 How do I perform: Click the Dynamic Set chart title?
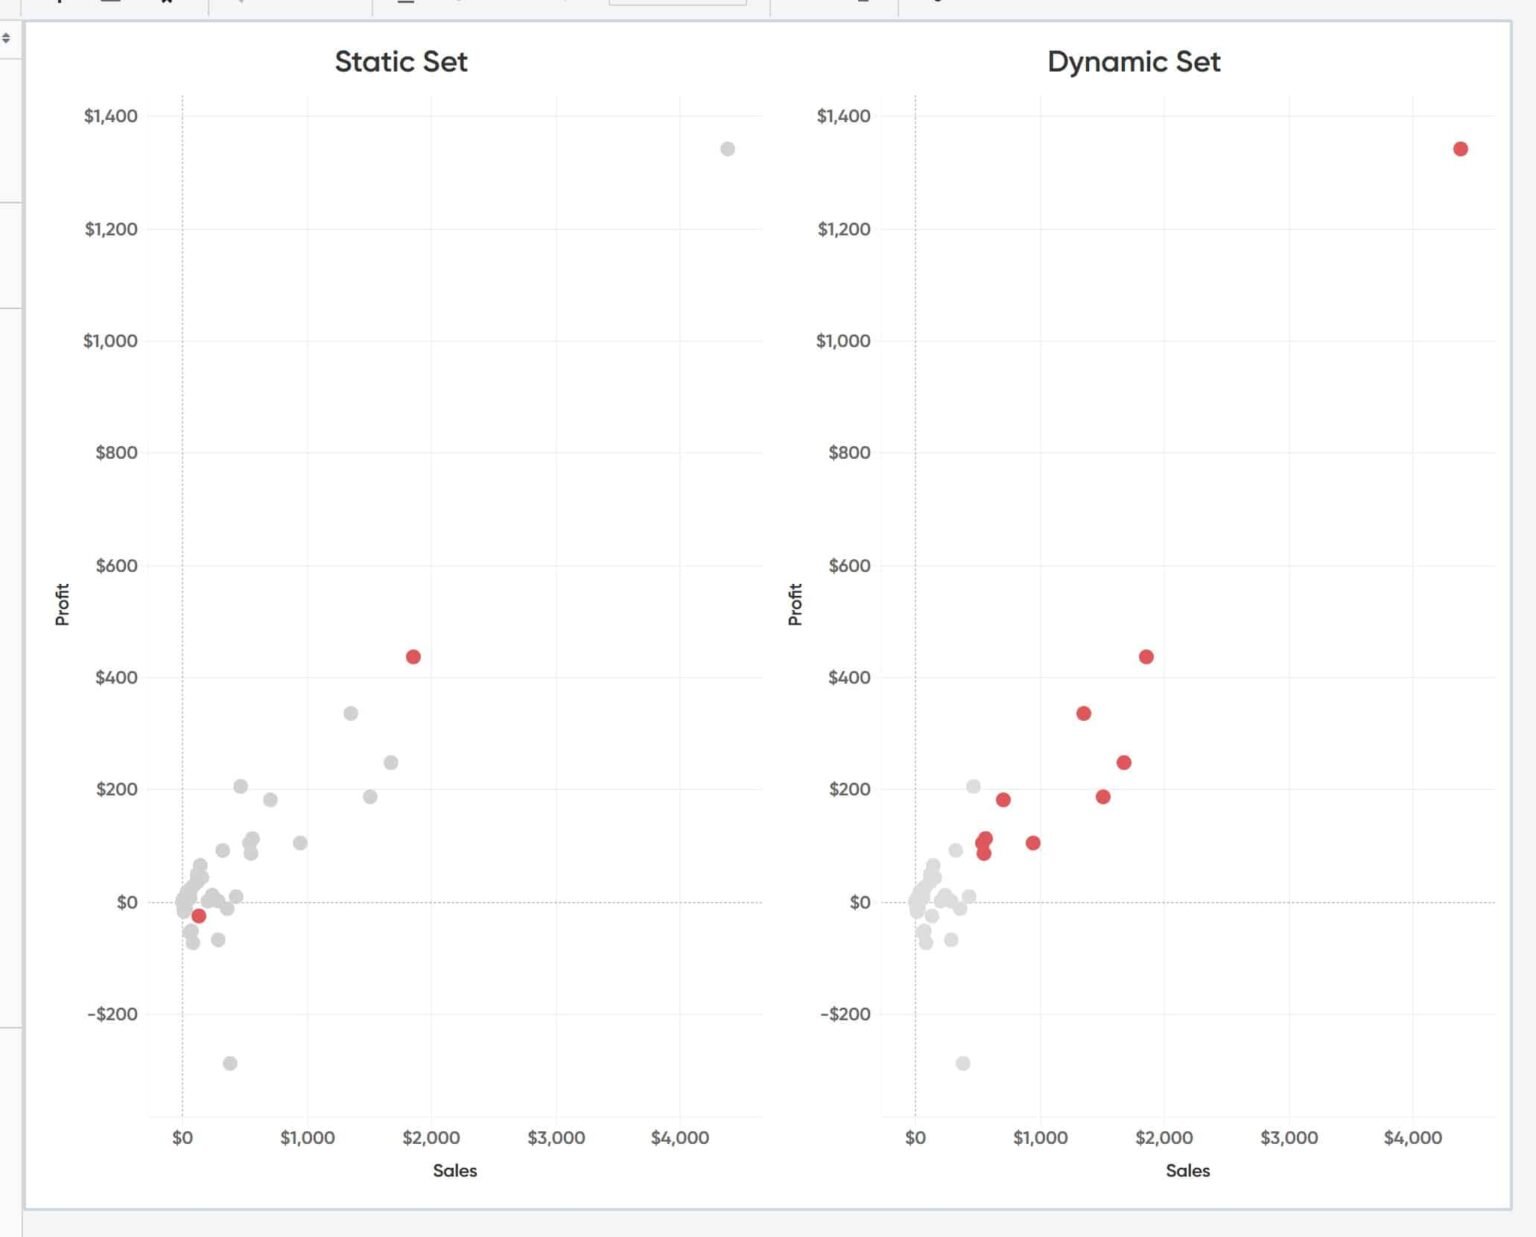pyautogui.click(x=1133, y=61)
